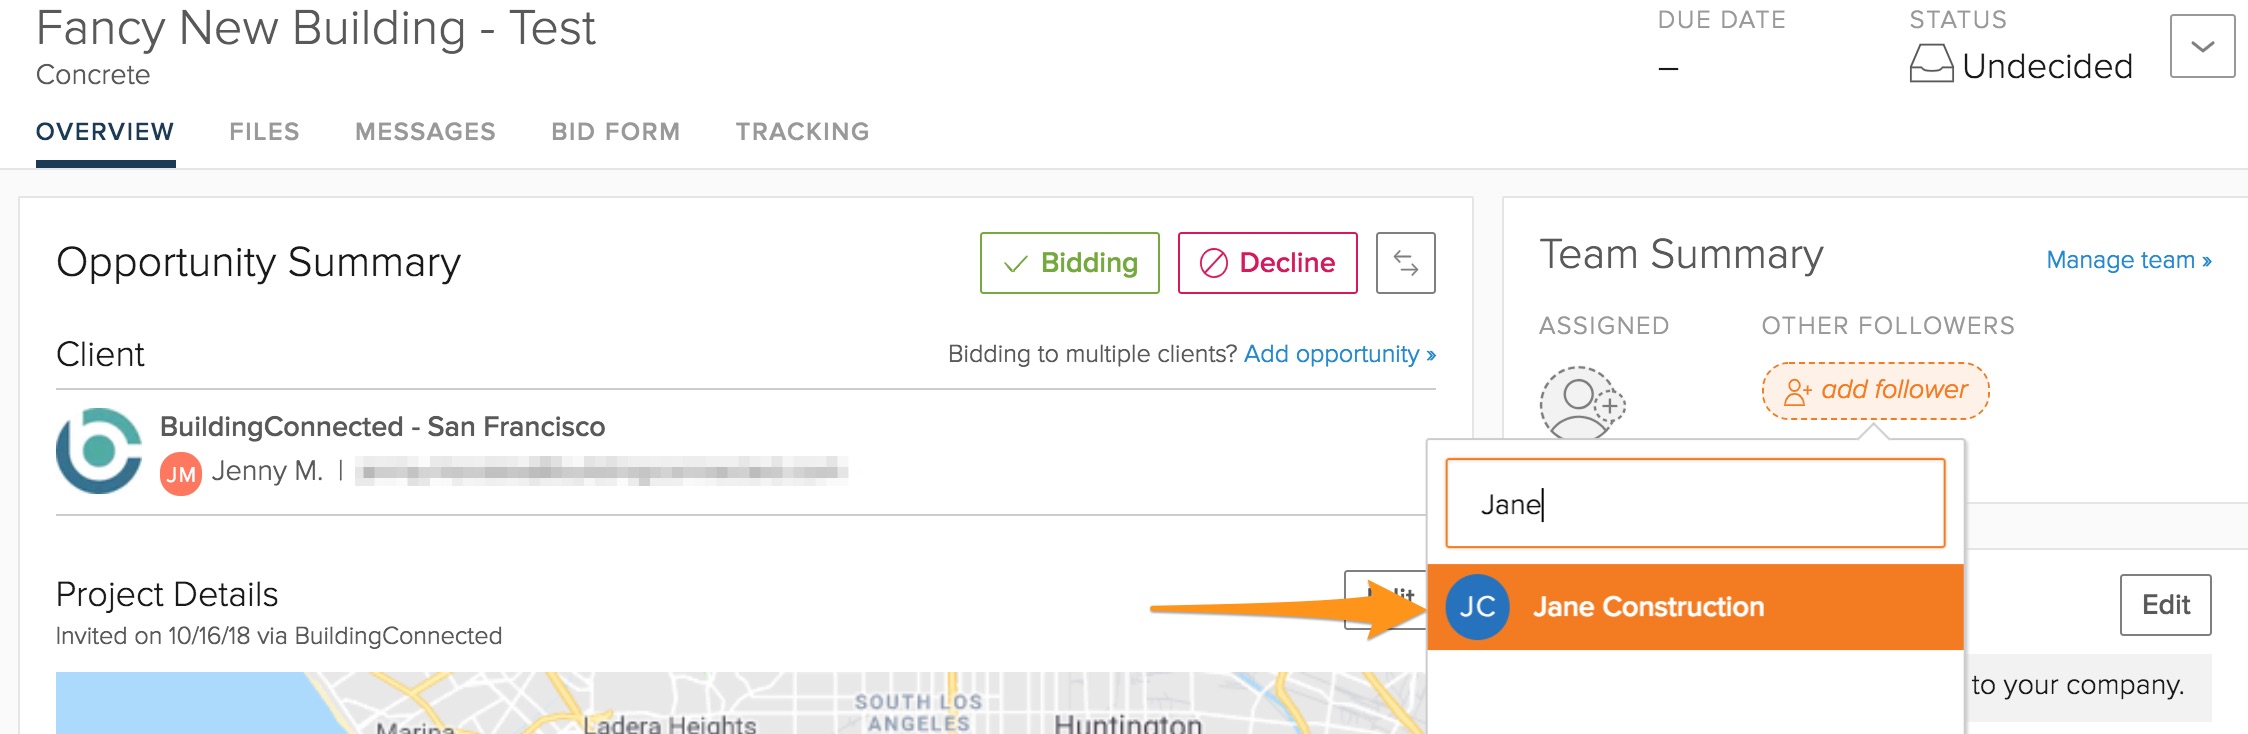Click the Edit button in the right panel

pyautogui.click(x=2165, y=605)
